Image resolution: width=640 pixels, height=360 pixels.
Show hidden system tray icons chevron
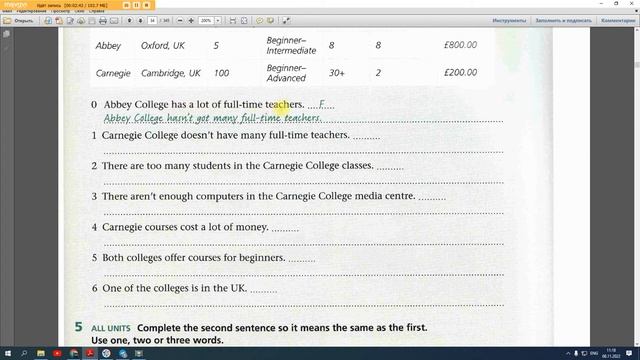(568, 353)
